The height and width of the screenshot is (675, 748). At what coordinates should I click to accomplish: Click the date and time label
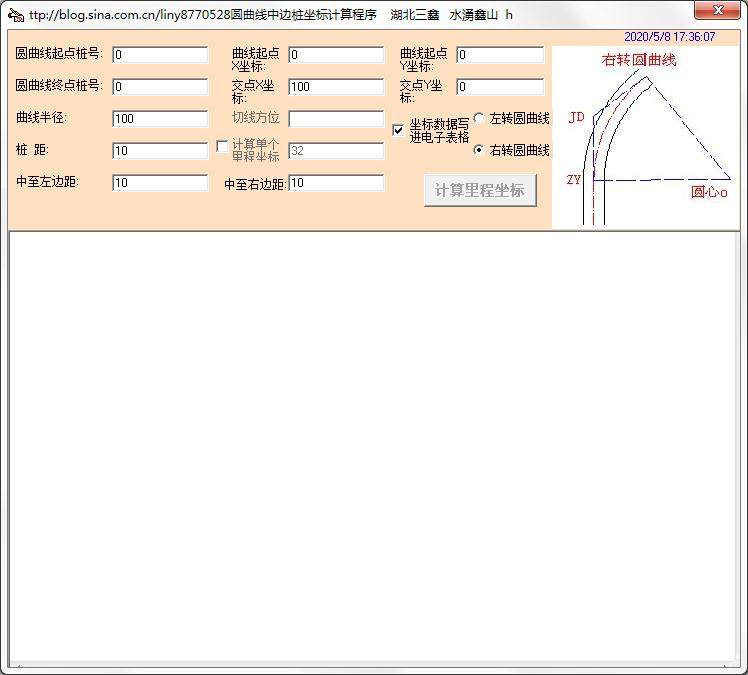pyautogui.click(x=670, y=37)
